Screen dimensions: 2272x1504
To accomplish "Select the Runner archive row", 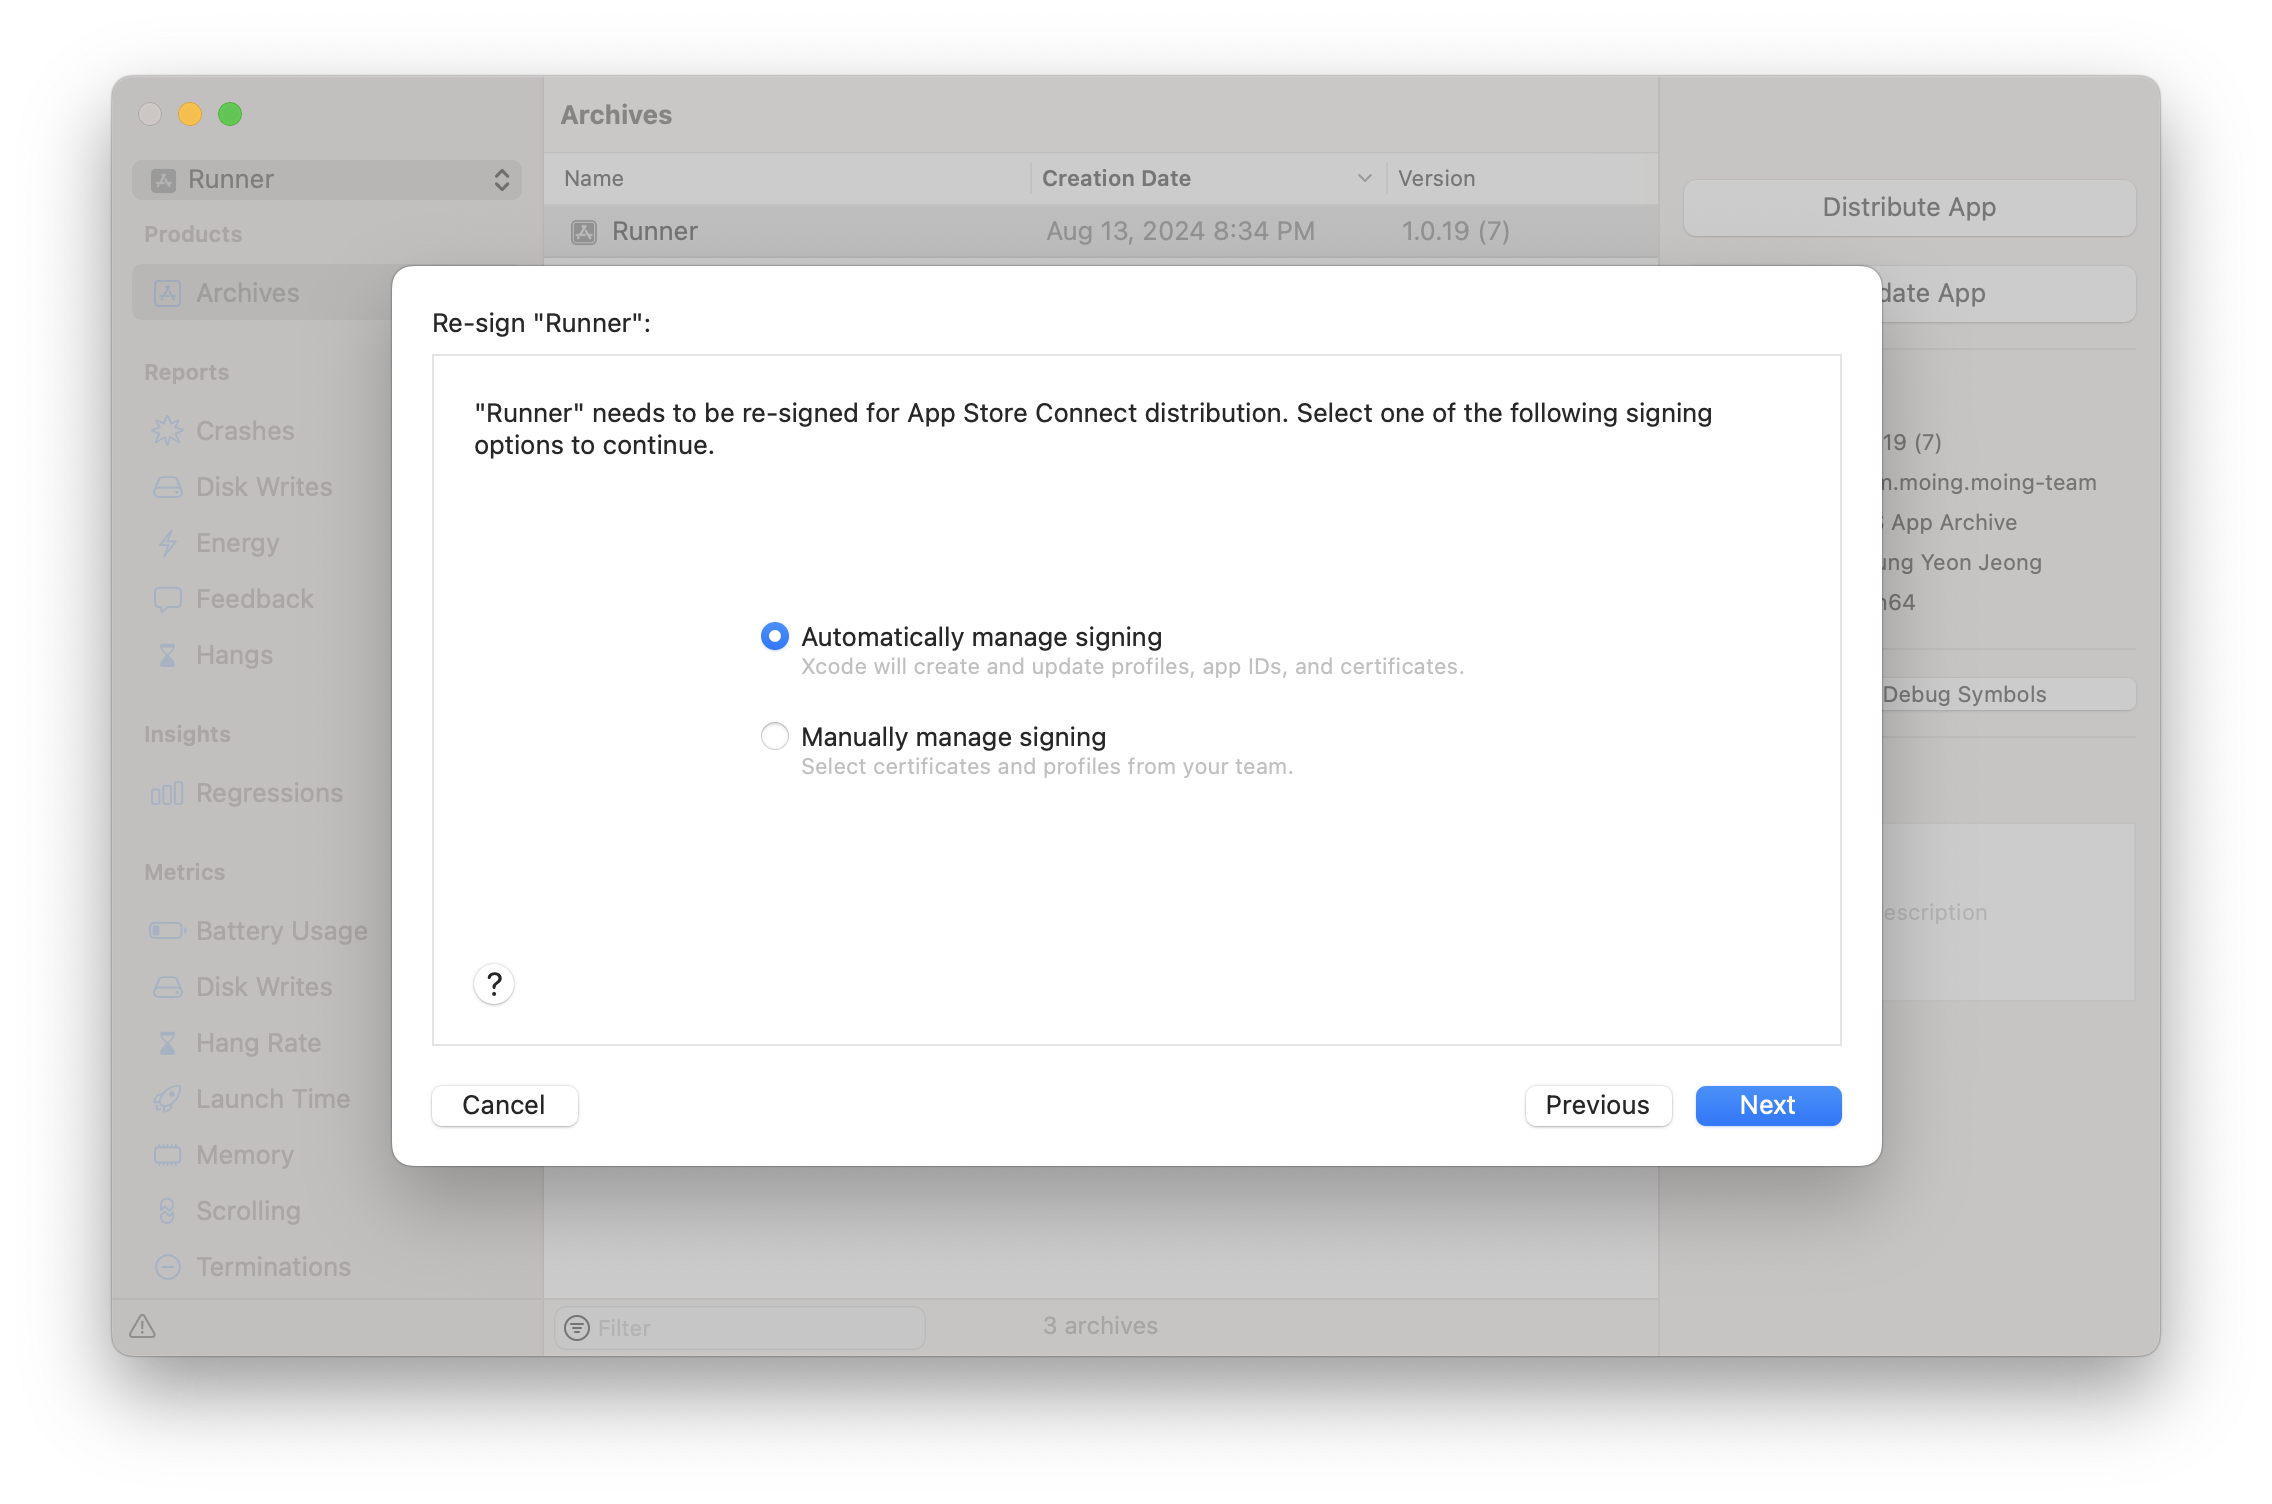I will coord(1100,231).
